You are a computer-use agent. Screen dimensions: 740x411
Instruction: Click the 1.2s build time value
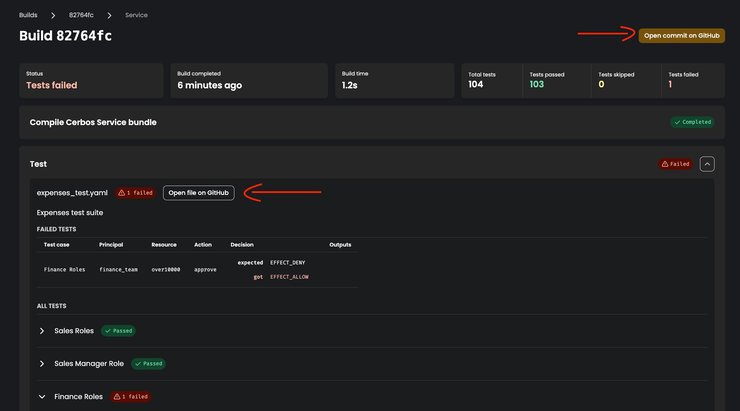(350, 85)
